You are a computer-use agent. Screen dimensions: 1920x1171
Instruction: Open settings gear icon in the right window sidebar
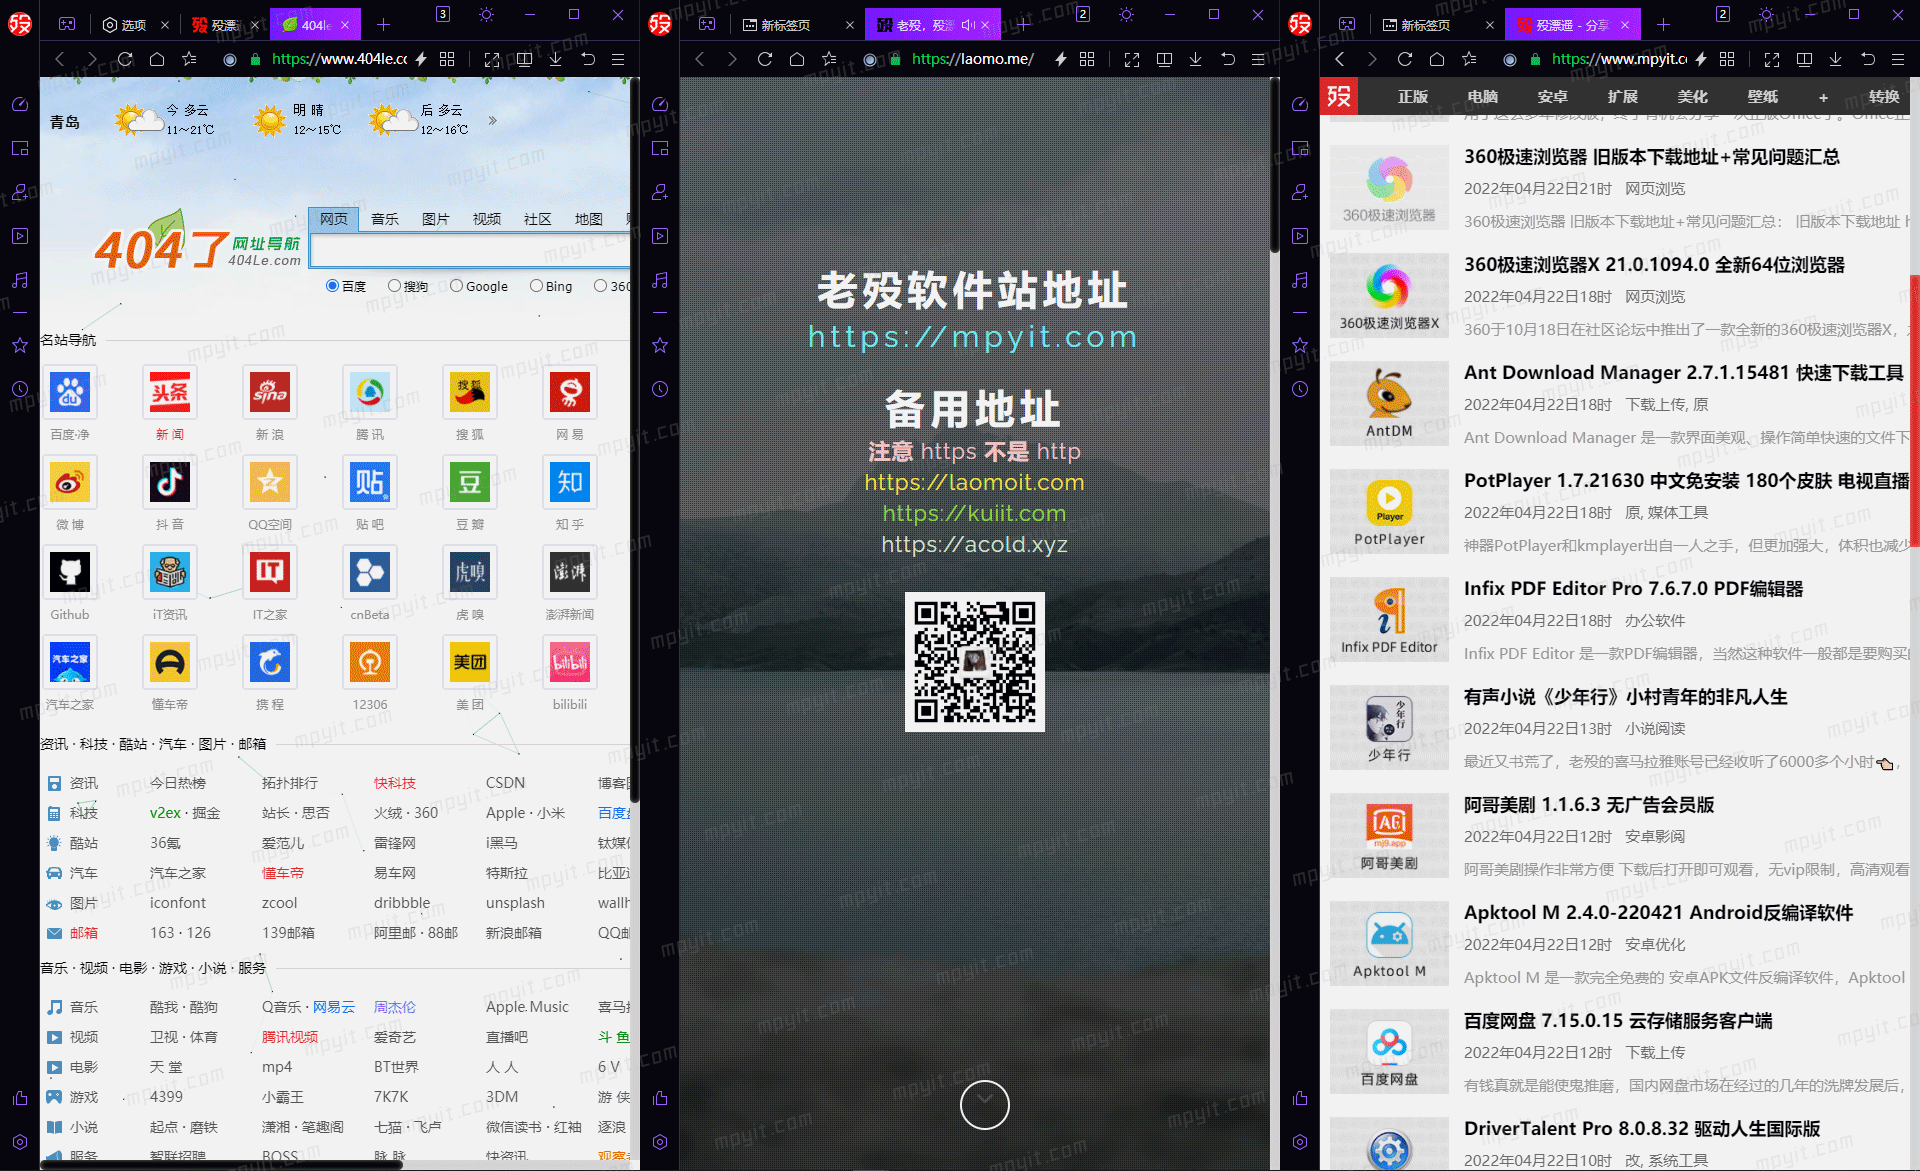(x=1300, y=1142)
